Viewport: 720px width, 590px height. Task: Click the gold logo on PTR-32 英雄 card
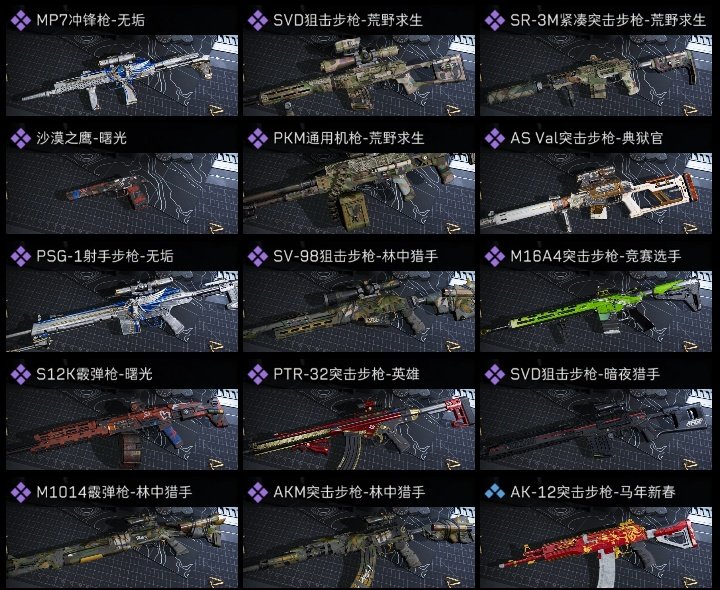(x=453, y=464)
